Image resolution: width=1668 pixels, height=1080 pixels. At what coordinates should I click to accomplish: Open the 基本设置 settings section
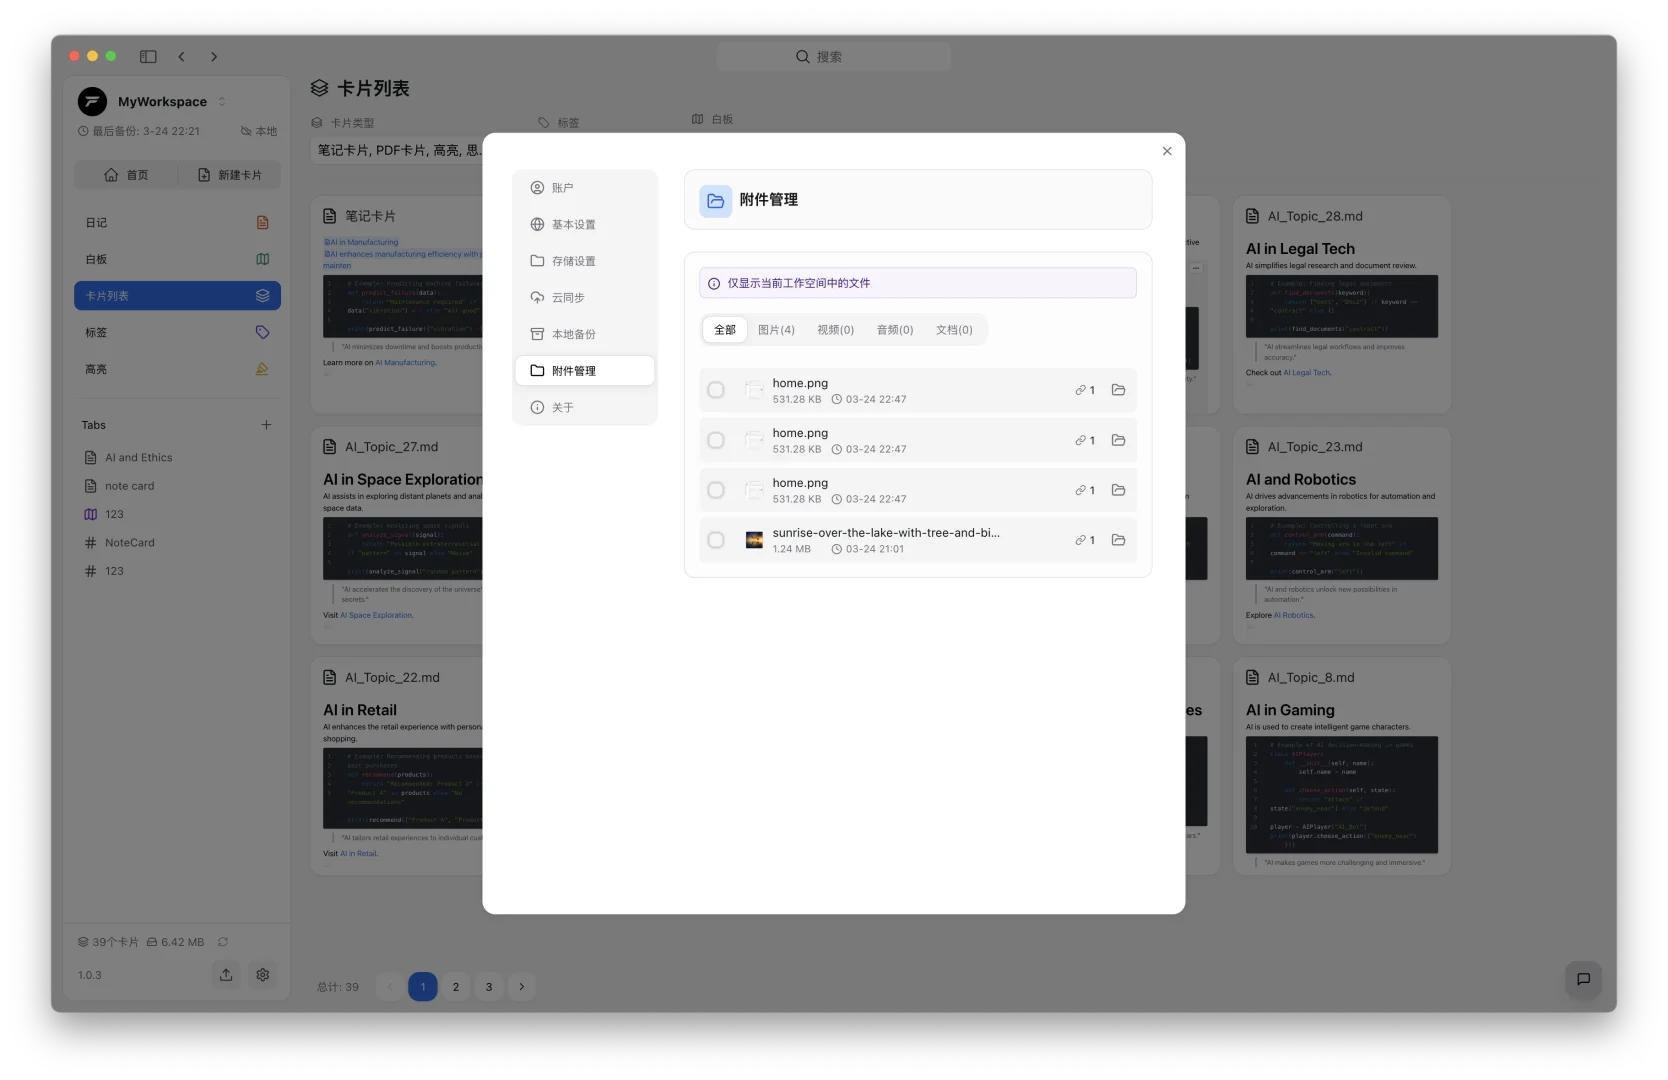585,224
